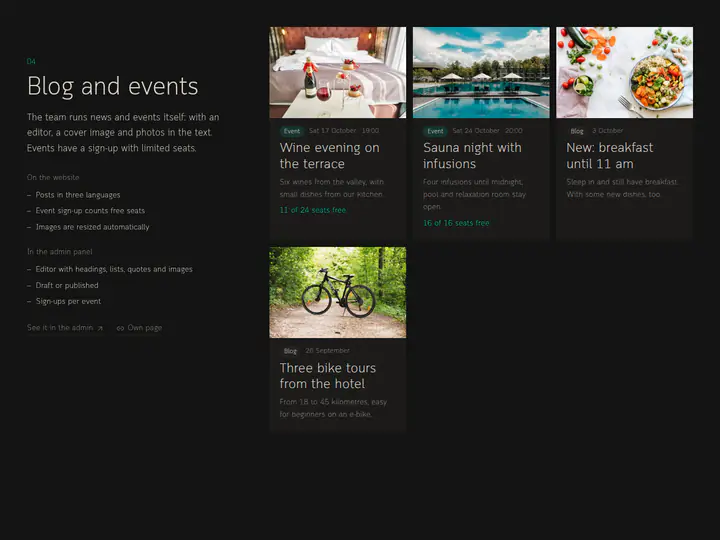
Task: Open 'New: breakfast until 11 am' post
Action: (609, 156)
